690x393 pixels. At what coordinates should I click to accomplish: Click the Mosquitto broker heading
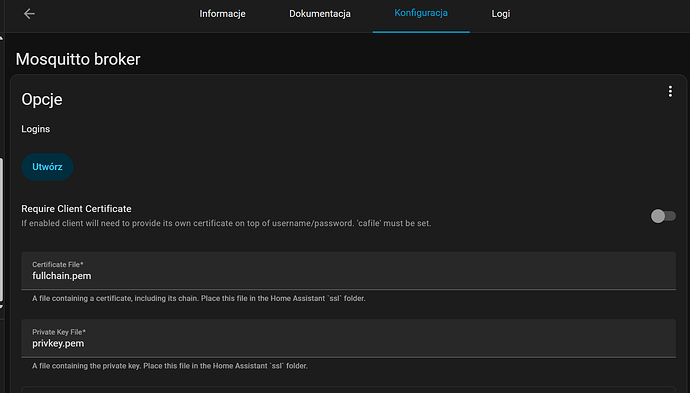point(78,59)
